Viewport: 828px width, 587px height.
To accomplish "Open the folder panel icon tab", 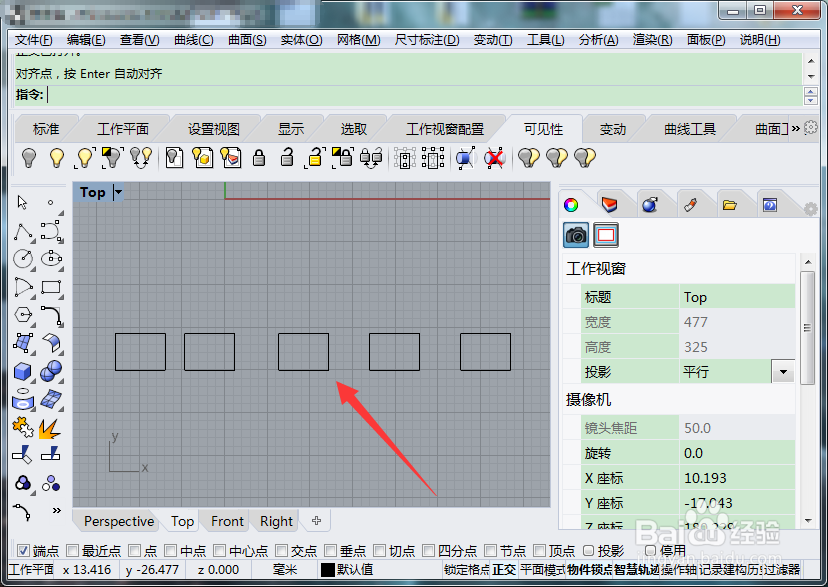I will 730,205.
